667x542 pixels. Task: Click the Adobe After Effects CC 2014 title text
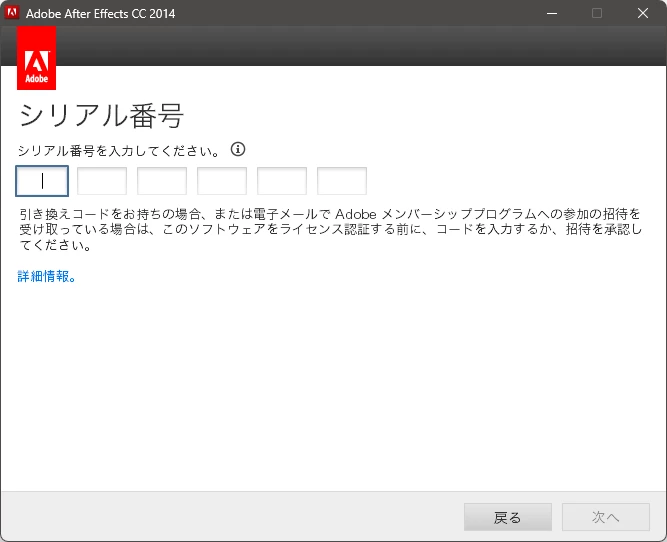coord(100,14)
